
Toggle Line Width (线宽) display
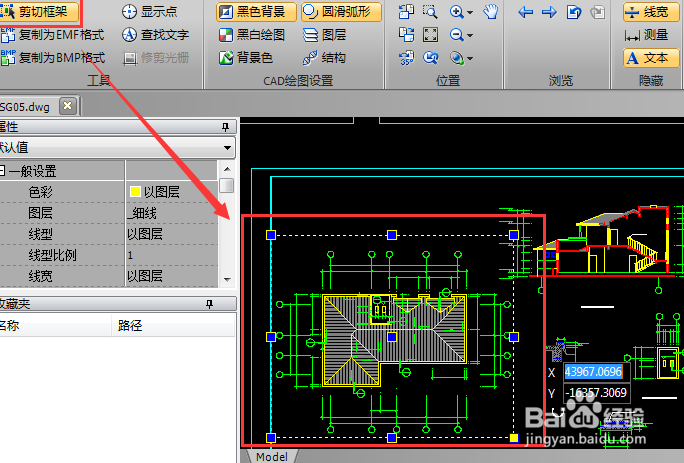pos(651,12)
